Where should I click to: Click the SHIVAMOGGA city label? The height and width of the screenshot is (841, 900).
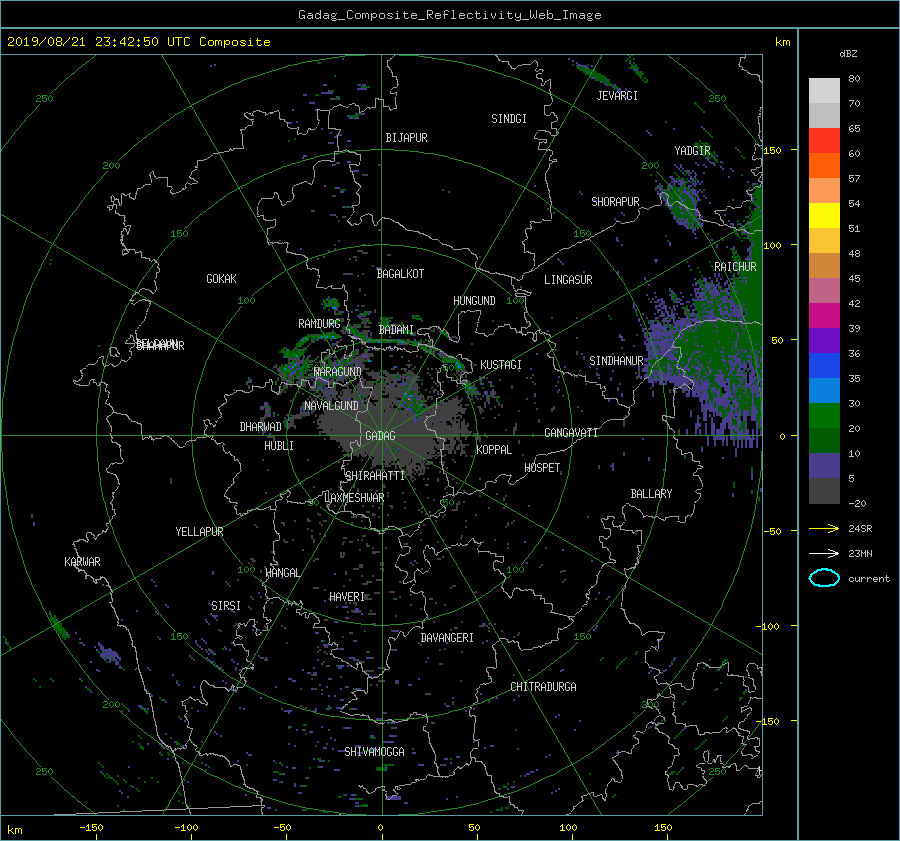tap(374, 752)
